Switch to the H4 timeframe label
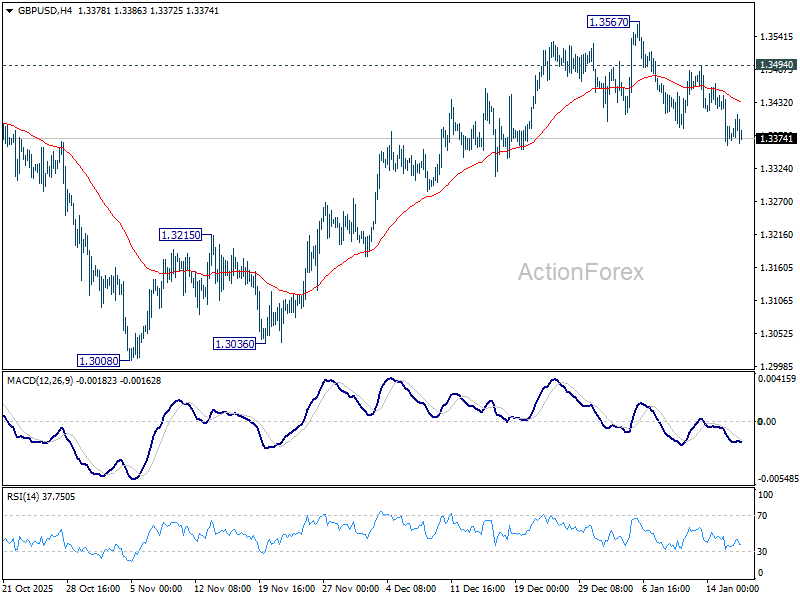The image size is (800, 600). (63, 11)
